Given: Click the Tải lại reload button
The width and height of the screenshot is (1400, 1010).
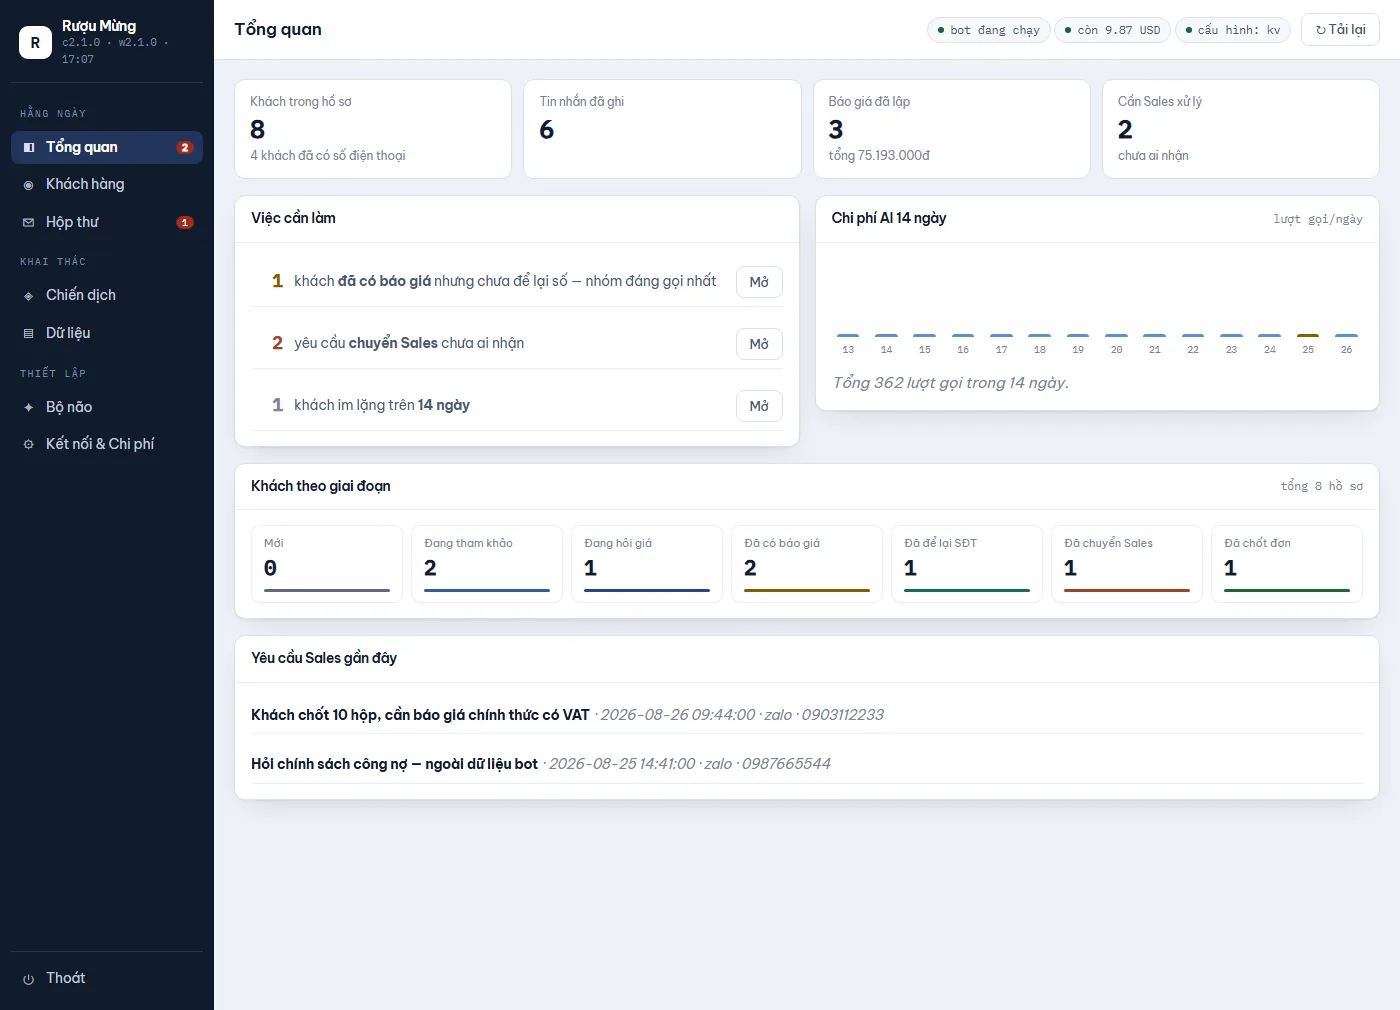Looking at the screenshot, I should click(1340, 30).
